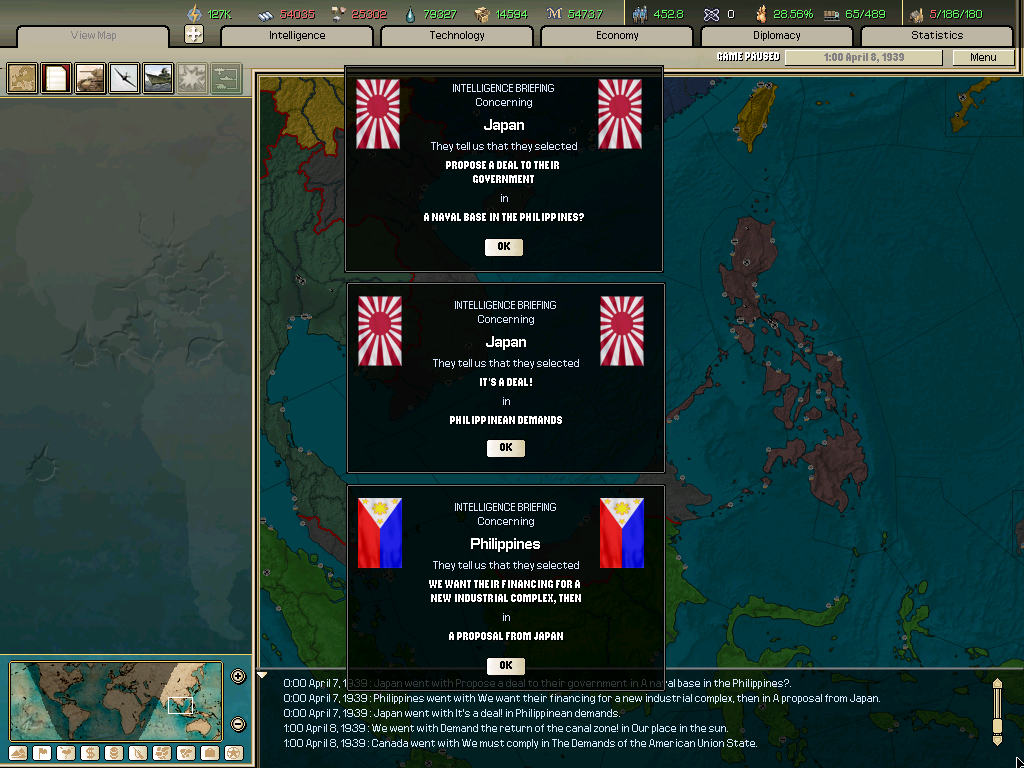Open air units with the aircraft icon
Image resolution: width=1024 pixels, height=768 pixels.
coord(124,78)
